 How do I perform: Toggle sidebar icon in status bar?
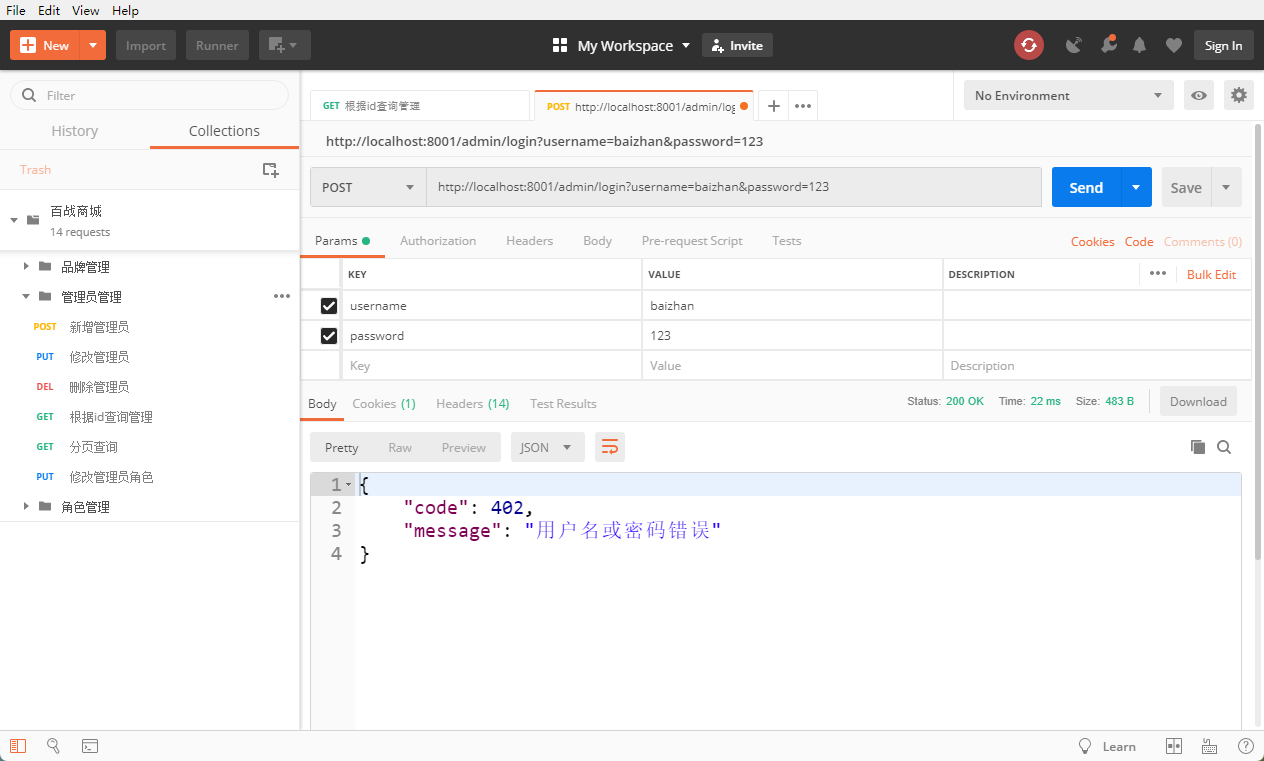[x=18, y=746]
